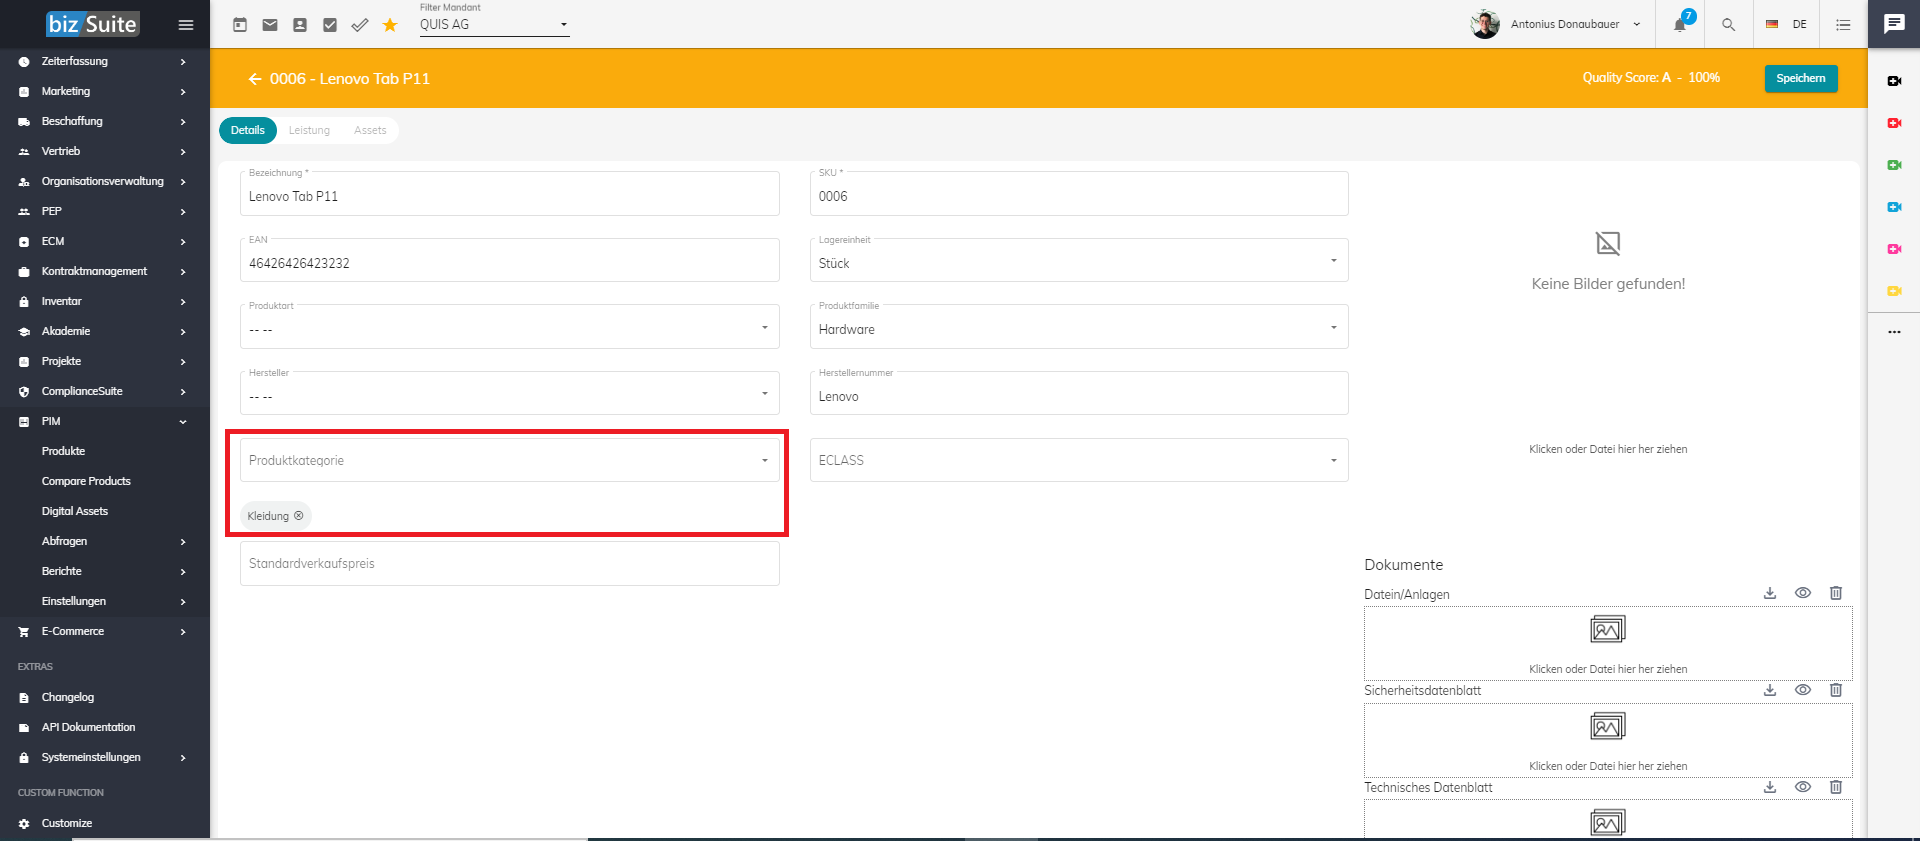This screenshot has width=1920, height=841.
Task: Click the SKU input field 0006
Action: [1079, 193]
